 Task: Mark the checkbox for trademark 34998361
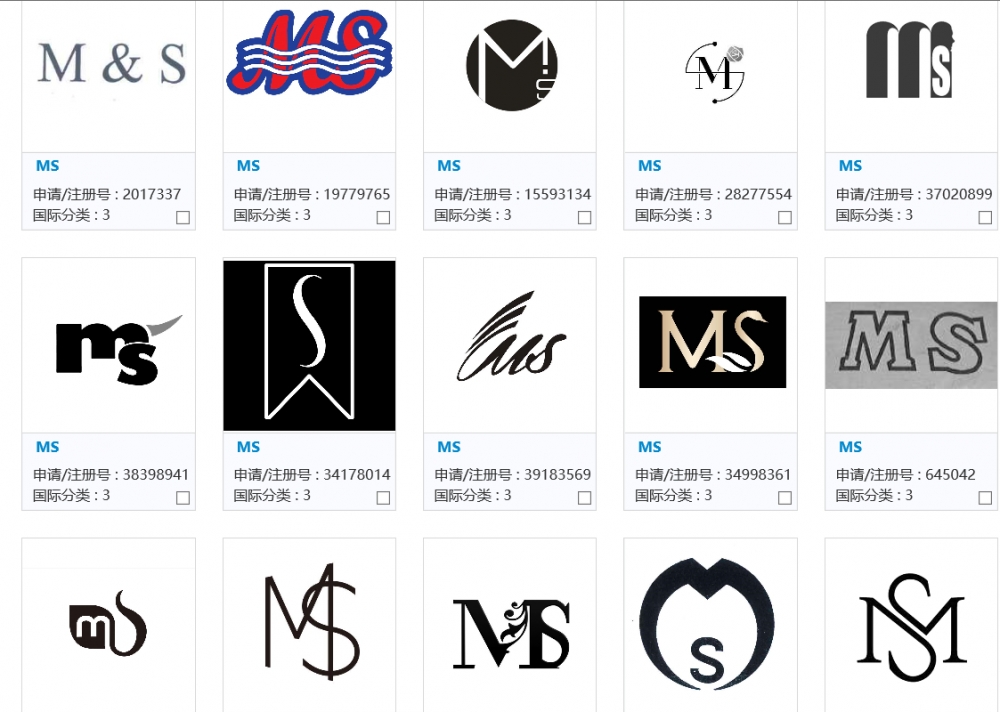click(x=785, y=498)
